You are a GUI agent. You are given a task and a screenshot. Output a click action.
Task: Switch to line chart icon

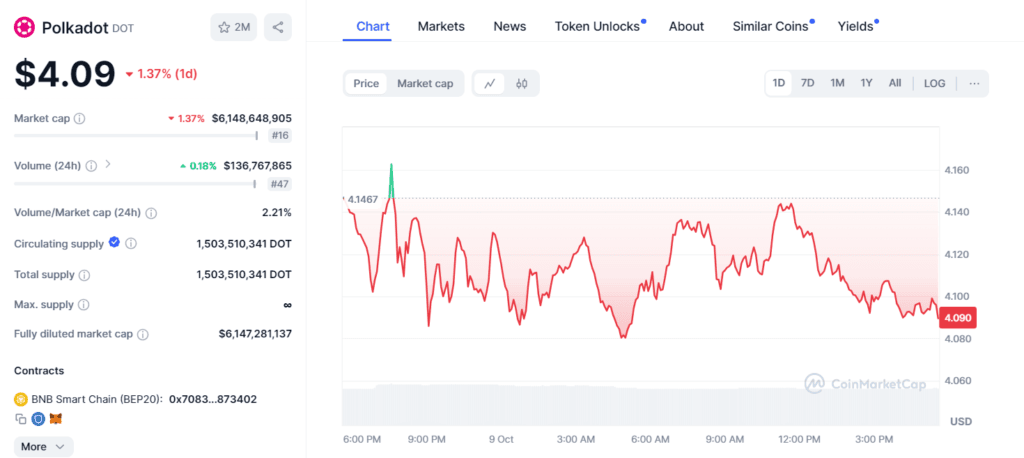(x=489, y=84)
